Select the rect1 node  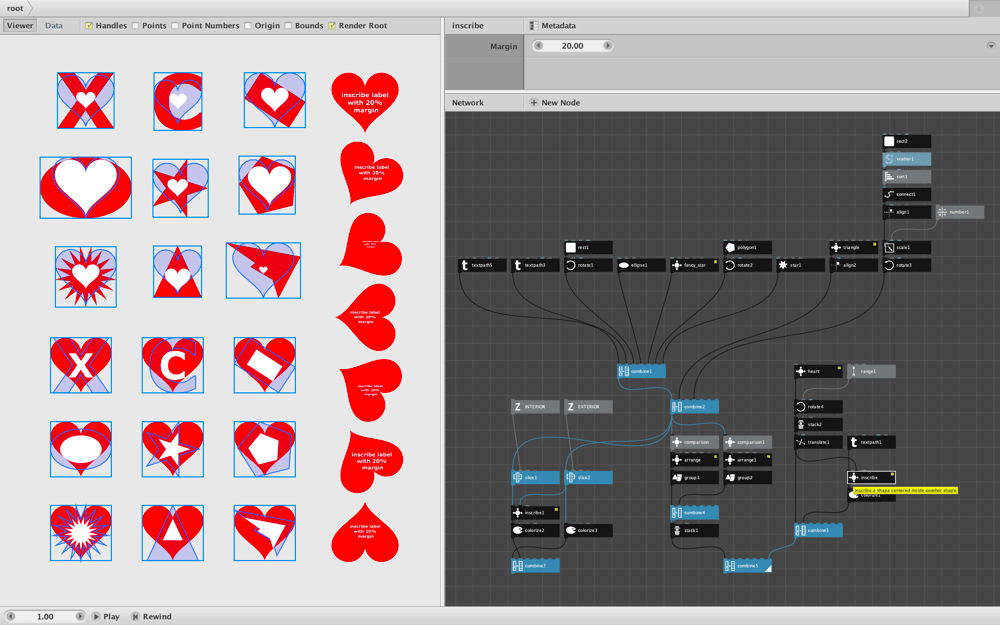[588, 247]
